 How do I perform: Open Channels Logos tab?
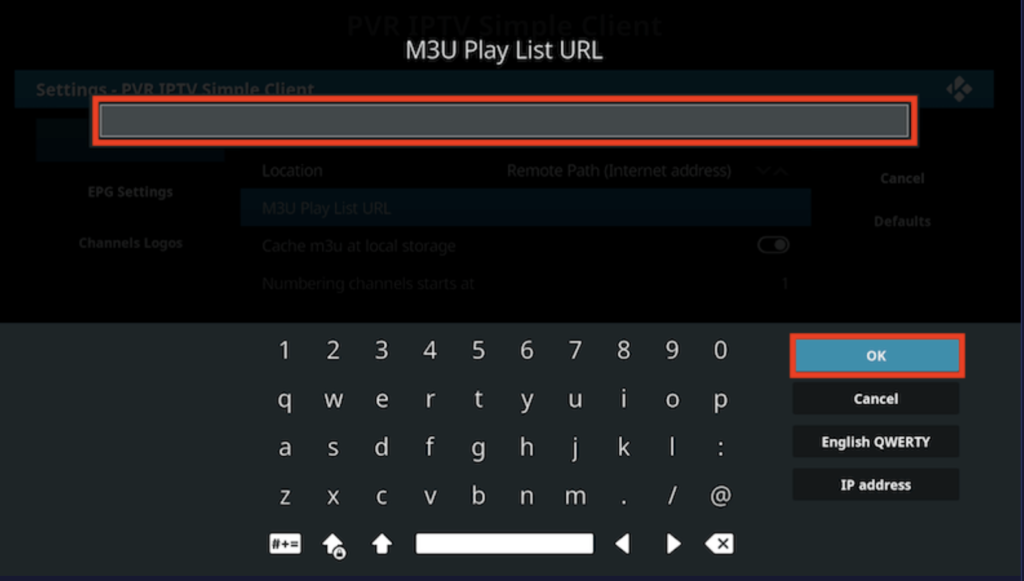(x=131, y=243)
